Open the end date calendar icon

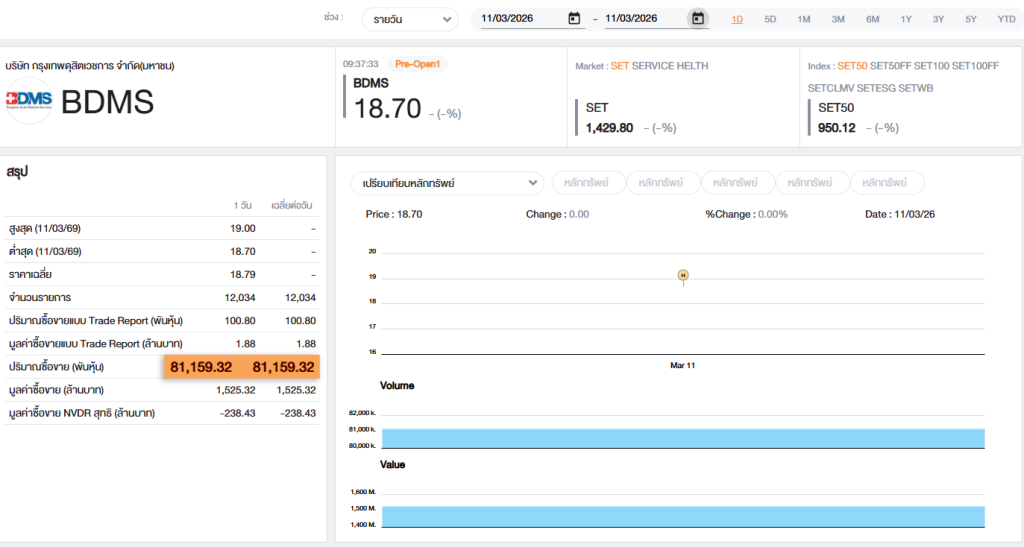point(698,18)
